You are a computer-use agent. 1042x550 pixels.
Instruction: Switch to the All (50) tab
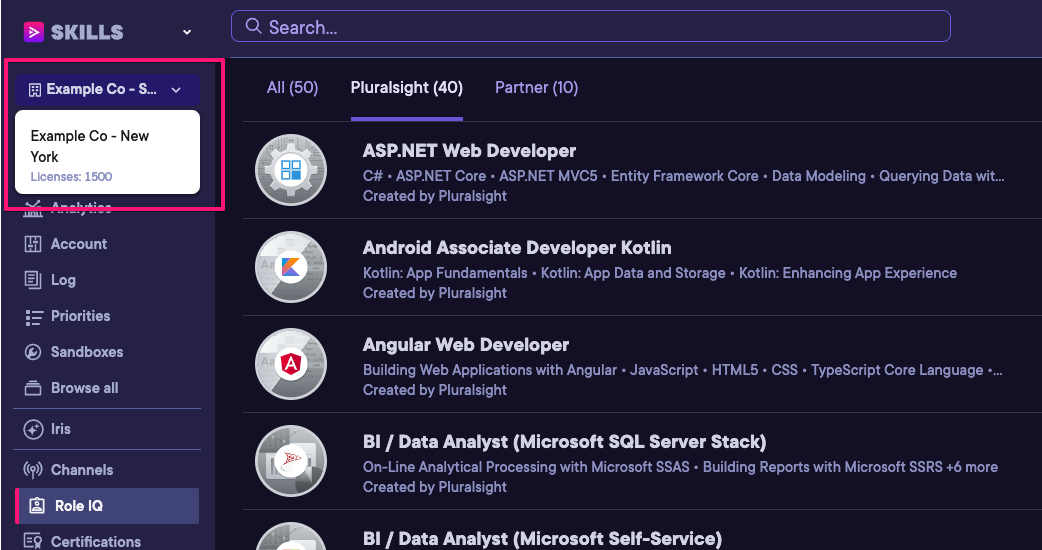(x=292, y=88)
